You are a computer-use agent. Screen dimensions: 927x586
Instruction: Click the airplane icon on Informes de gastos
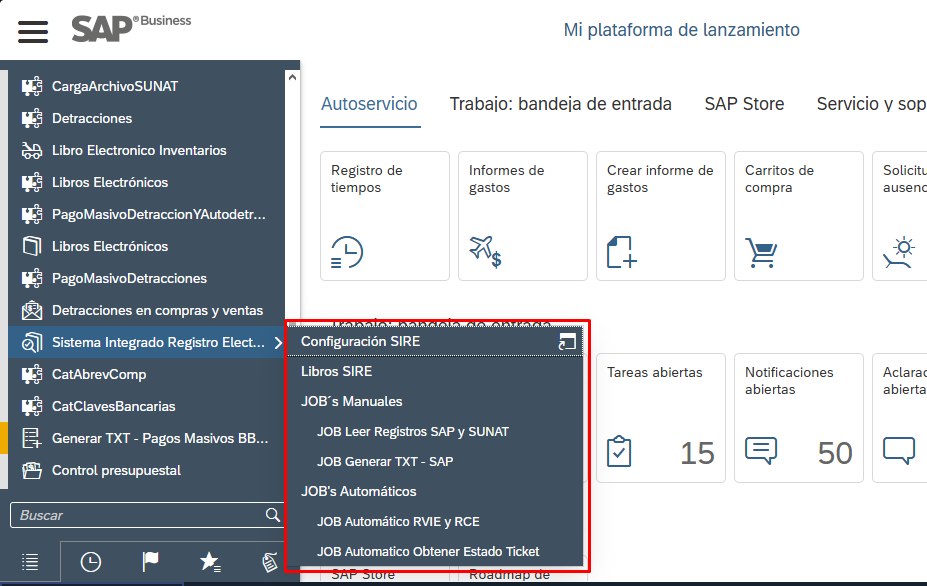point(485,251)
